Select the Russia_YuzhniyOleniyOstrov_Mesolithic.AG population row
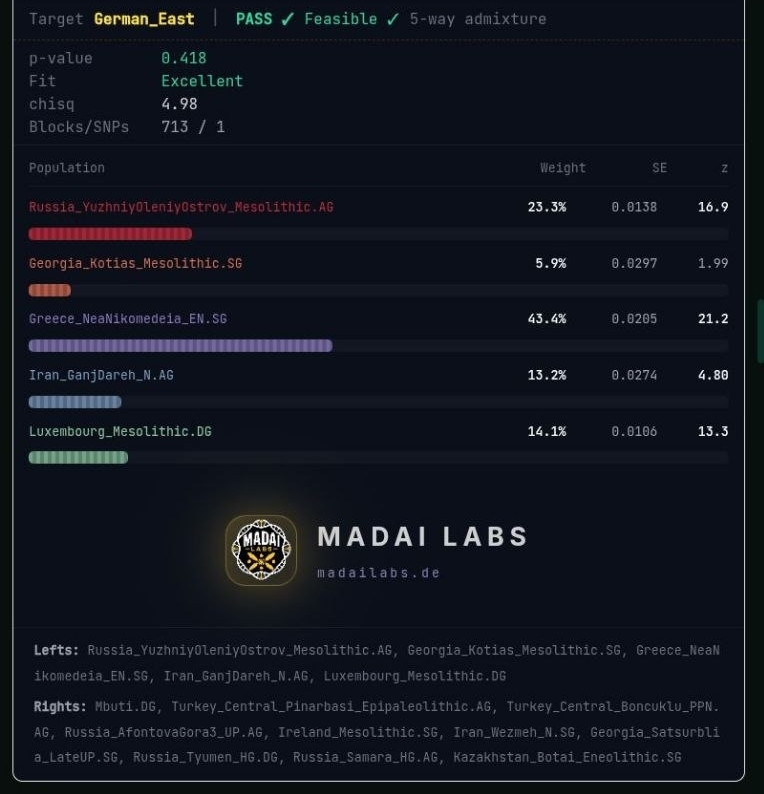 coord(378,207)
